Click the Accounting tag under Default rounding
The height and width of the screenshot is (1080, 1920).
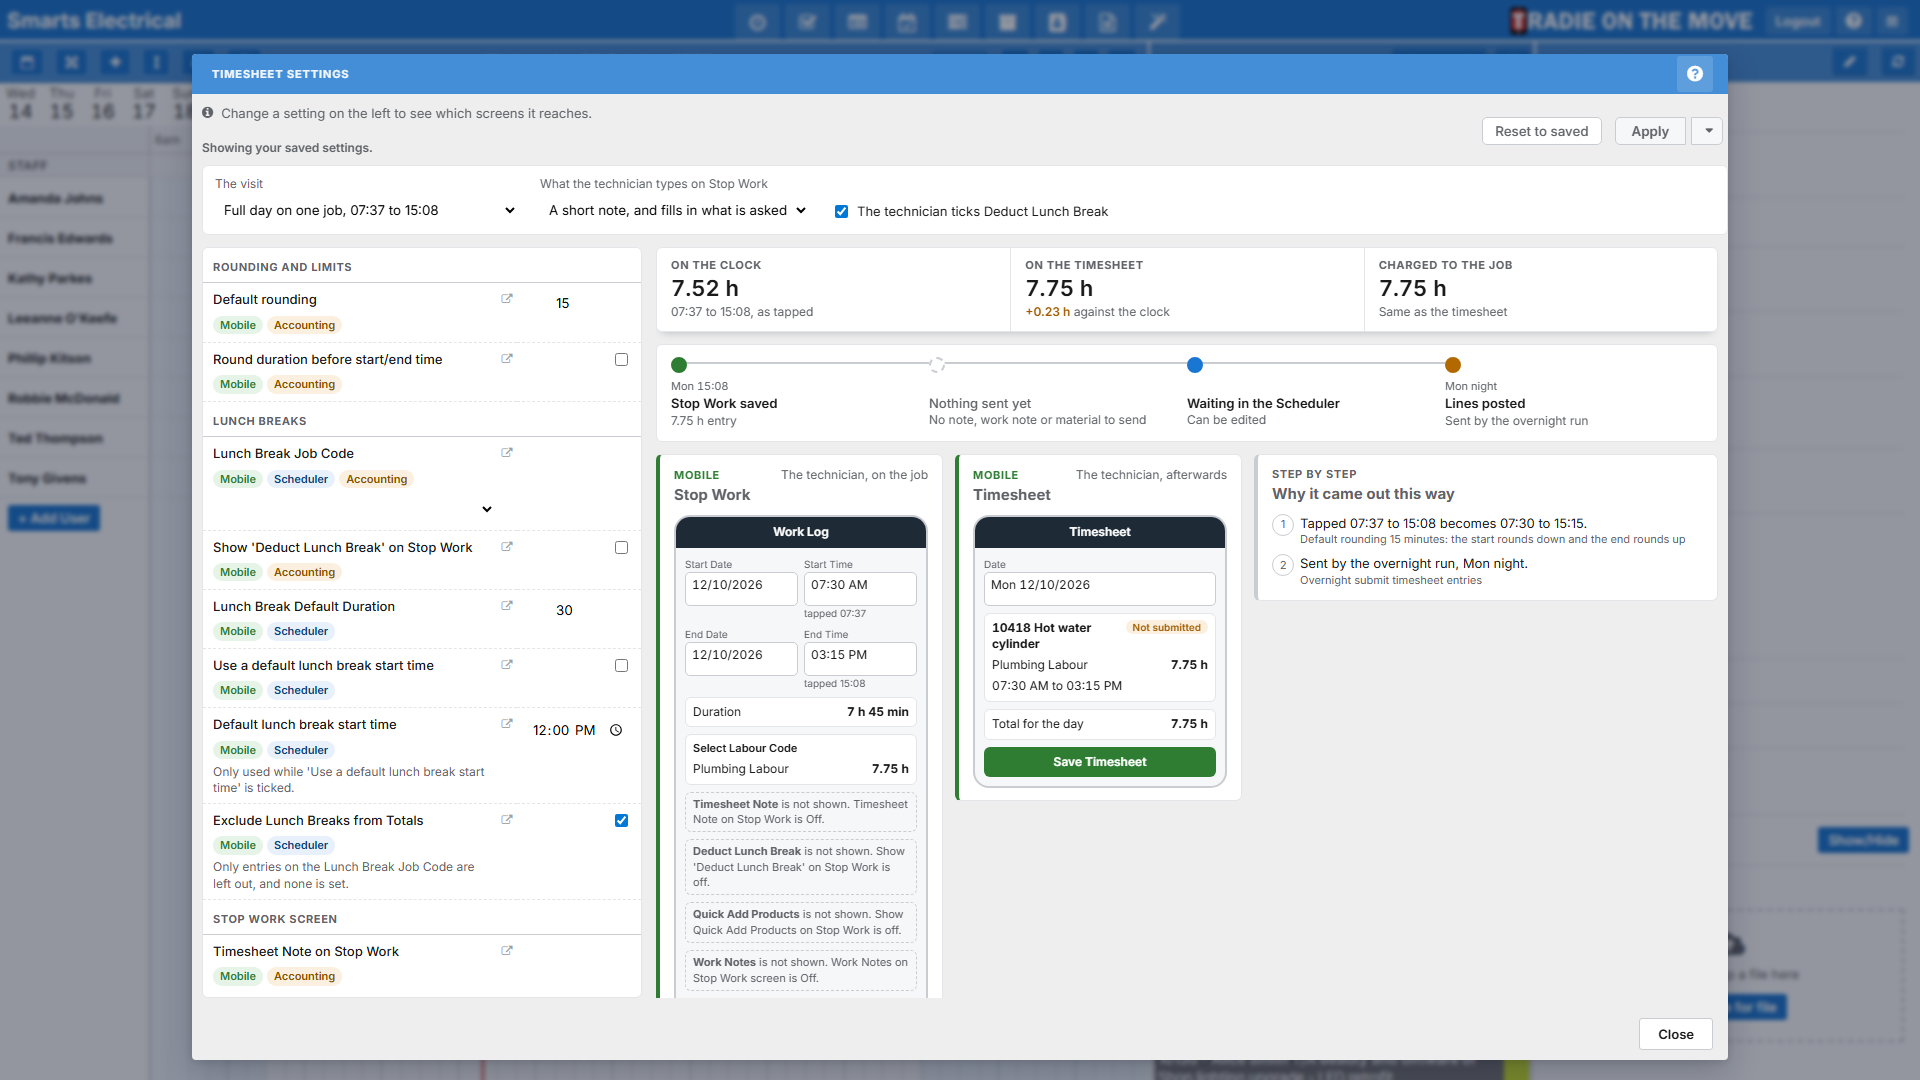(304, 325)
